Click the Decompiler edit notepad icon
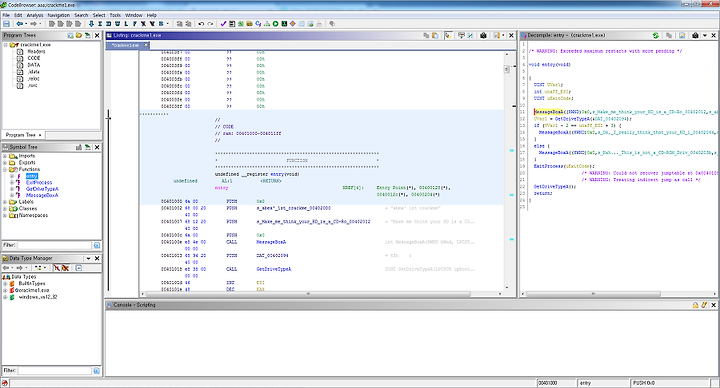 [682, 35]
